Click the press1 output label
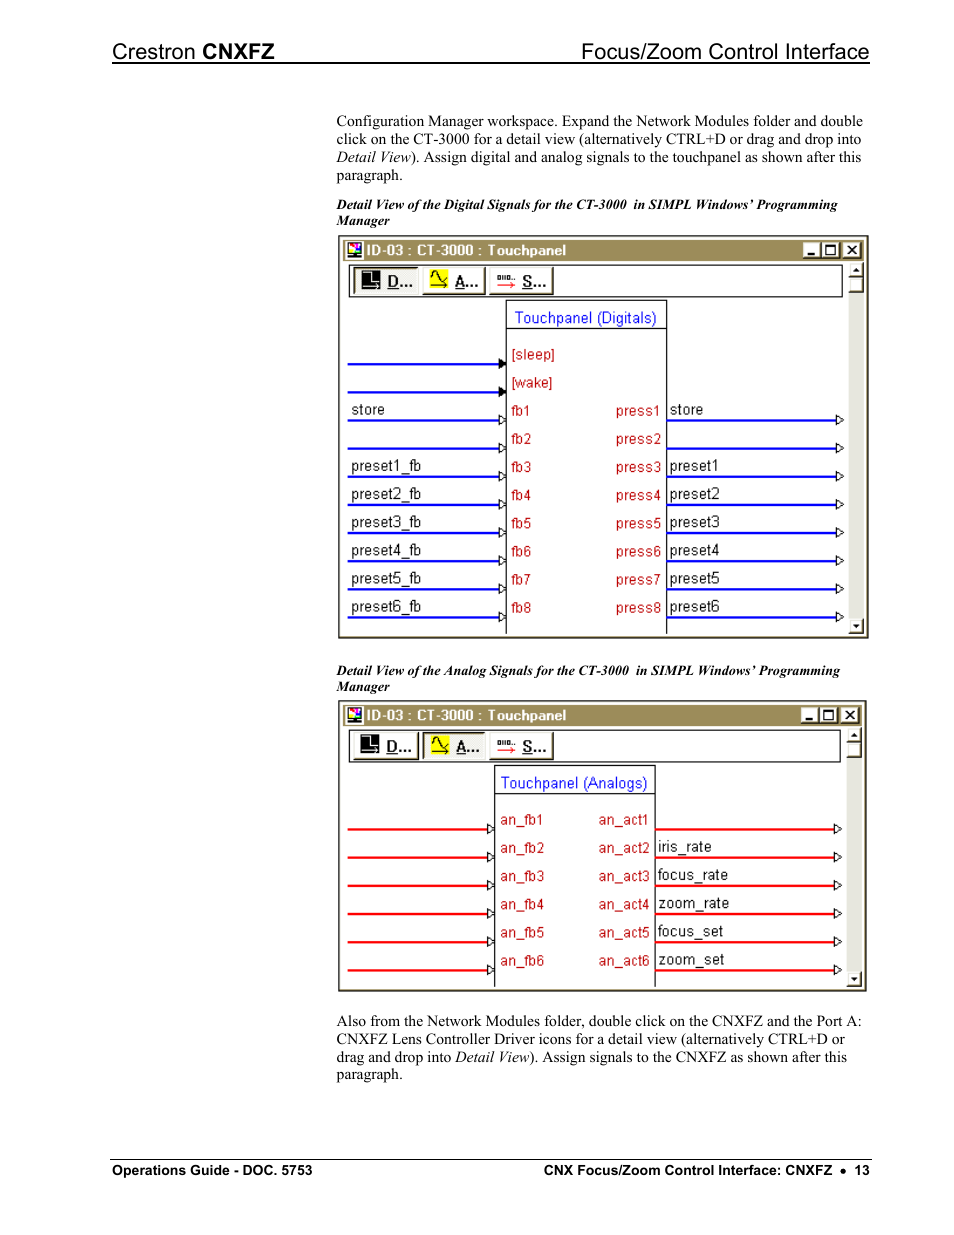This screenshot has width=954, height=1235. tap(638, 411)
